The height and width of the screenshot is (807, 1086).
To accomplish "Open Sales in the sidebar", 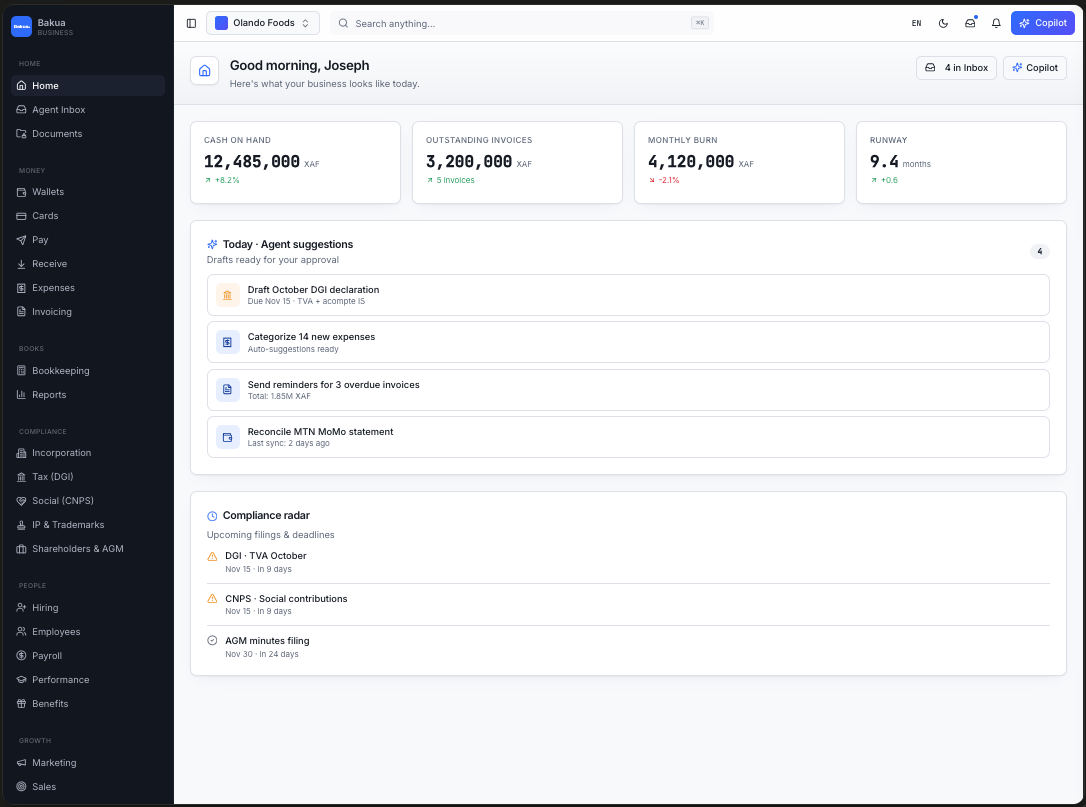I will [88, 787].
